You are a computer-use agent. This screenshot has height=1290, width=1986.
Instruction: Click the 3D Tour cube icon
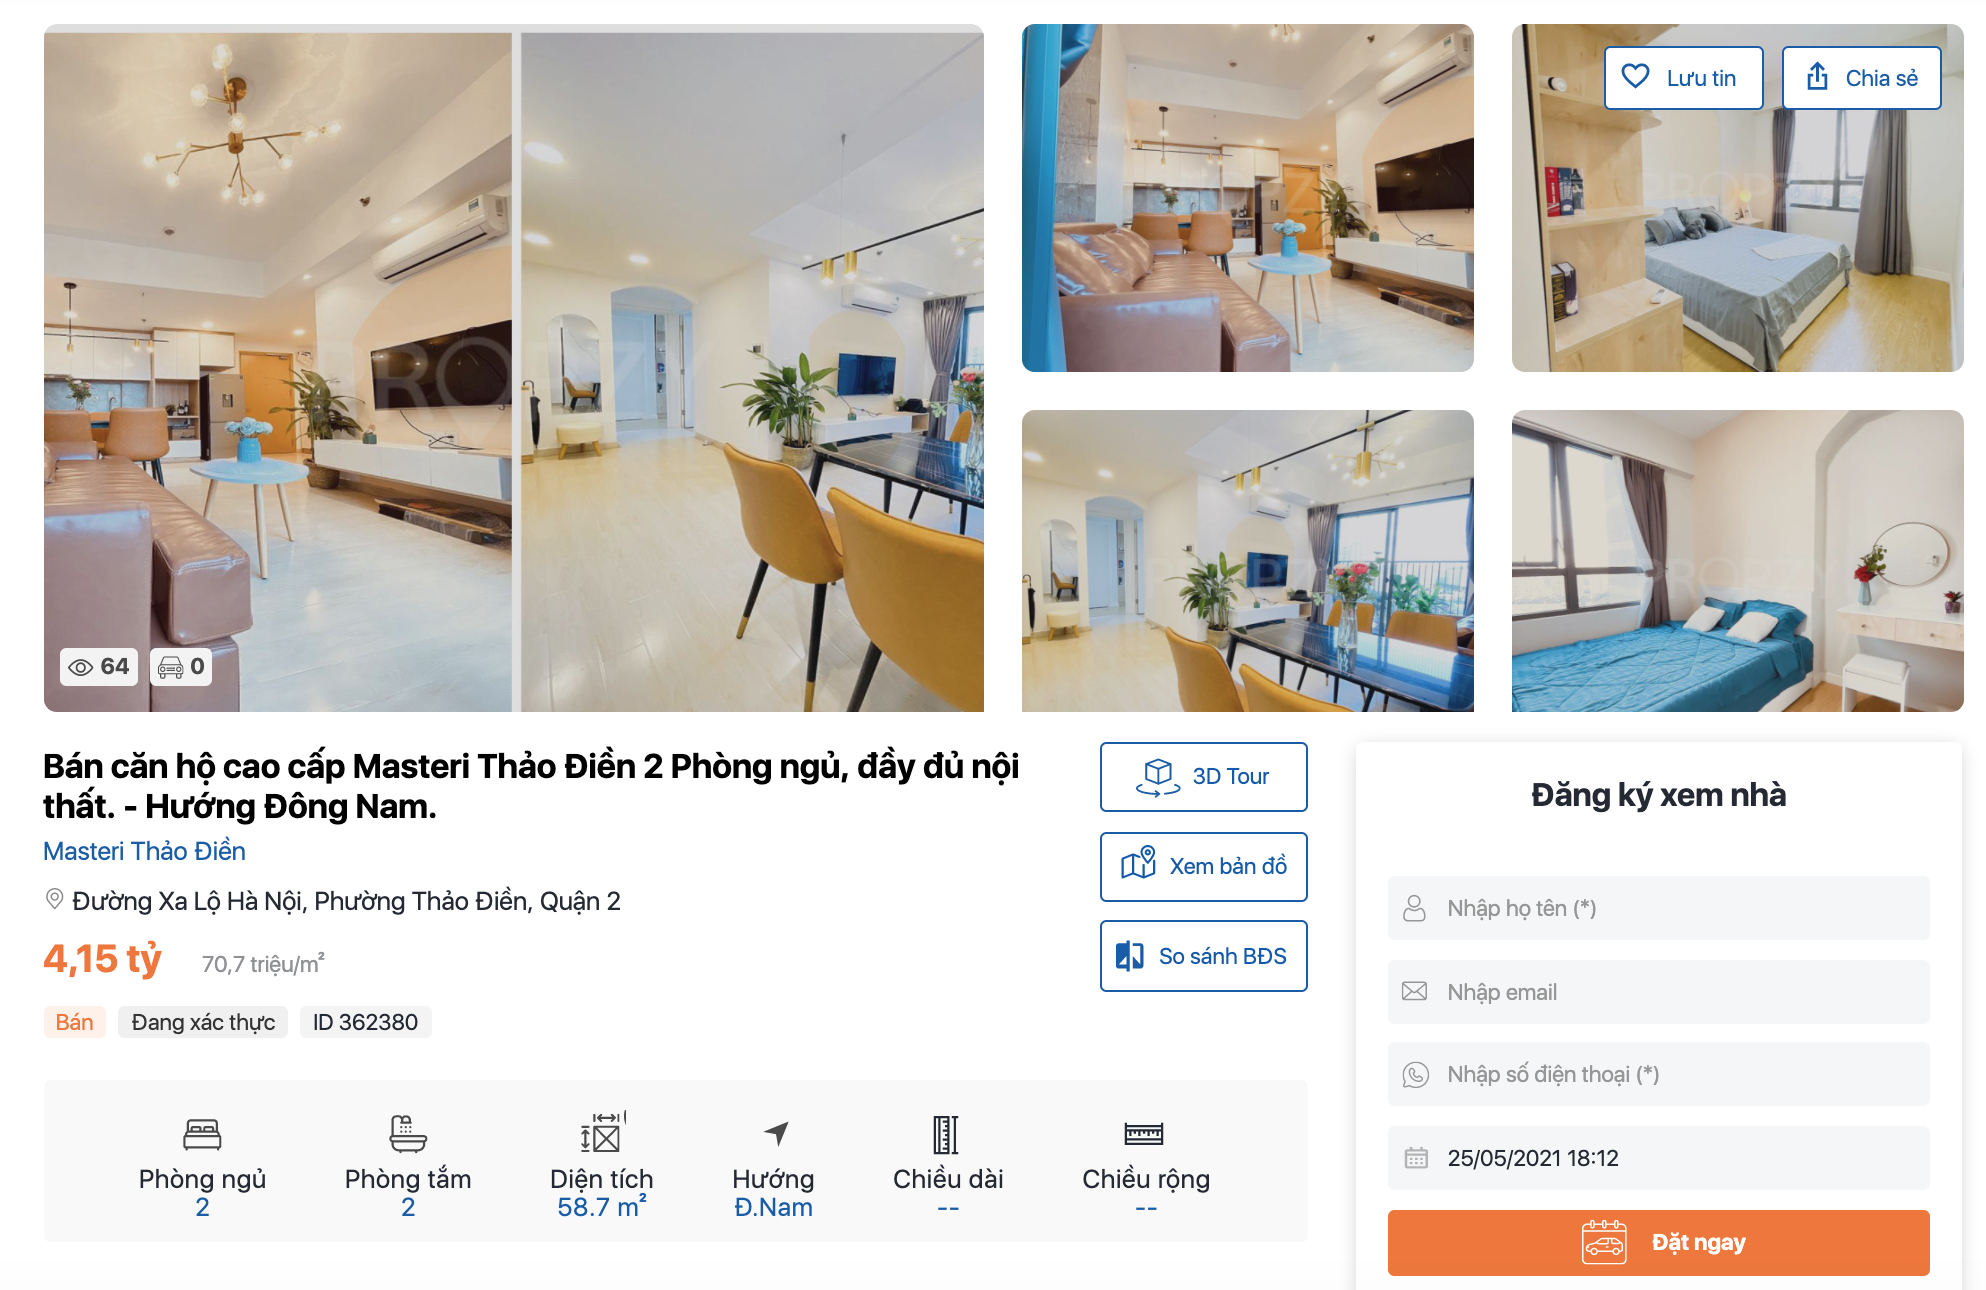pyautogui.click(x=1158, y=776)
